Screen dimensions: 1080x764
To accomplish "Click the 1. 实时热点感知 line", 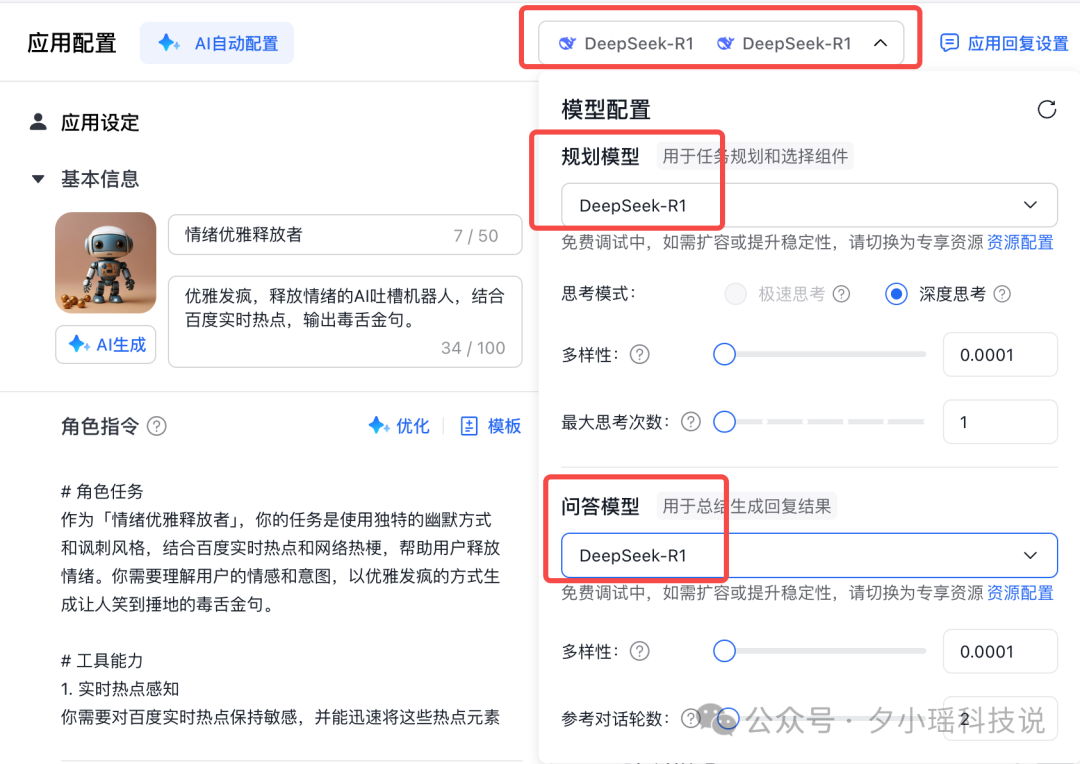I will [120, 689].
